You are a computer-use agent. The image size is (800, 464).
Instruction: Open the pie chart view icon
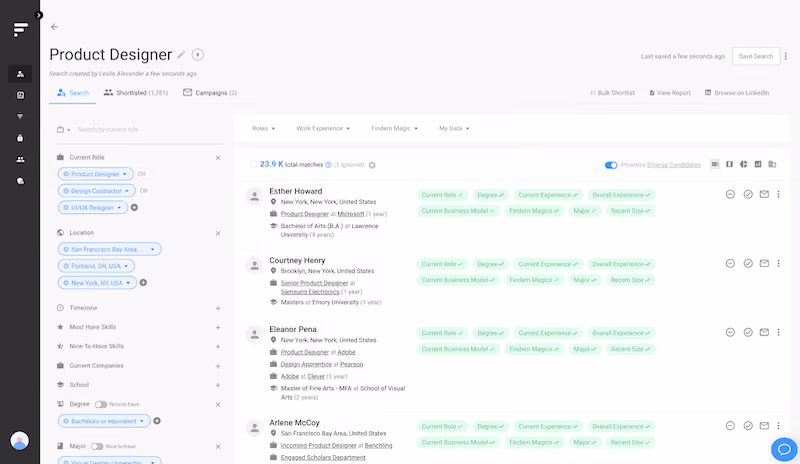tap(744, 164)
